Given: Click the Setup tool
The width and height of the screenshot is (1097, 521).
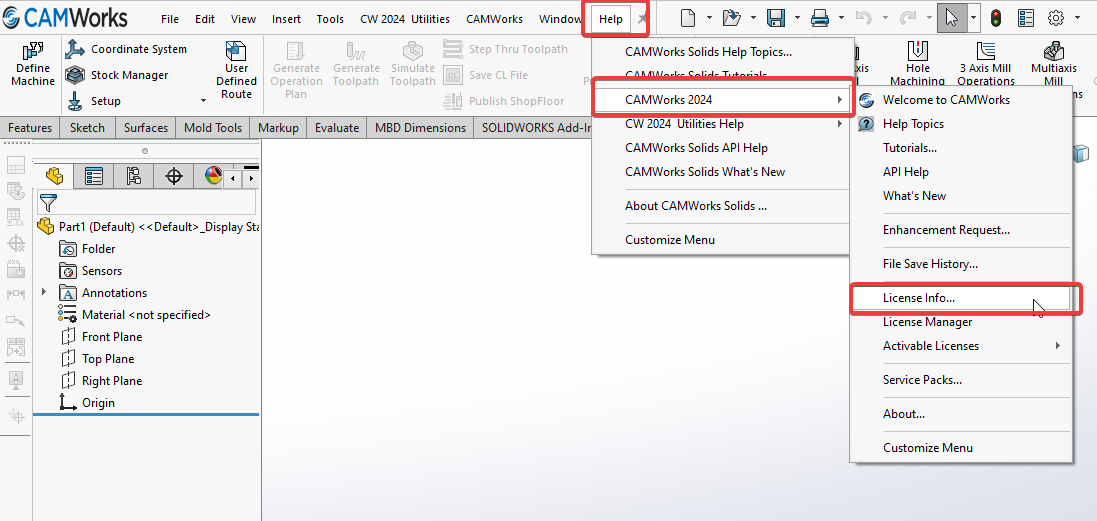Looking at the screenshot, I should [95, 101].
